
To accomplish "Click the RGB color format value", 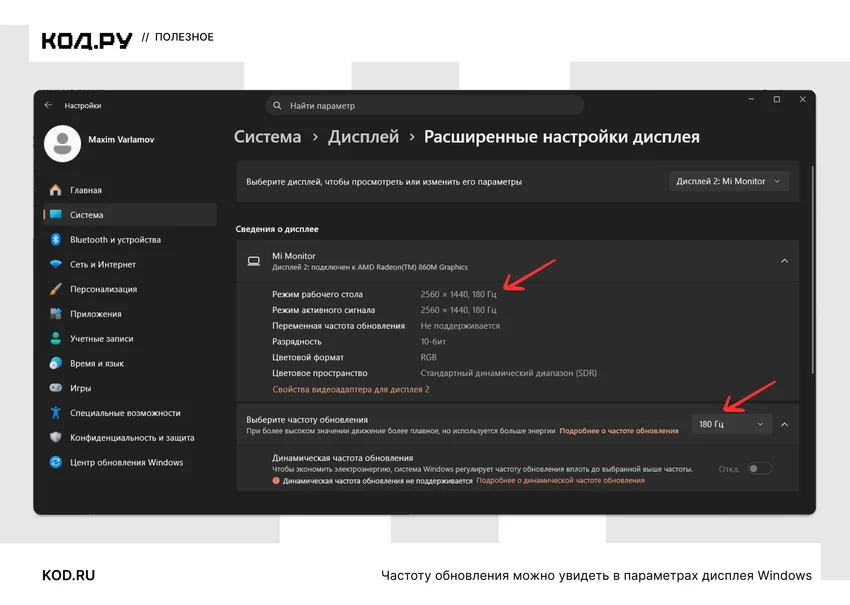I will point(428,357).
